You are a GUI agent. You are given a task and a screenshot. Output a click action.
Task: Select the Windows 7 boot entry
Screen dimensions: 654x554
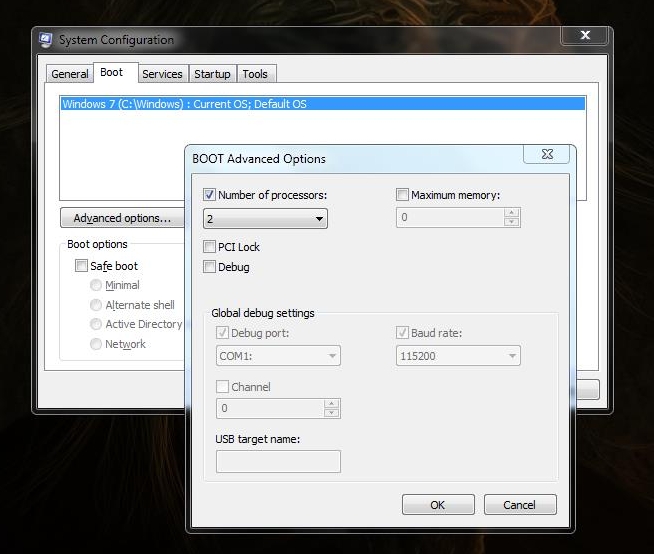pos(323,104)
